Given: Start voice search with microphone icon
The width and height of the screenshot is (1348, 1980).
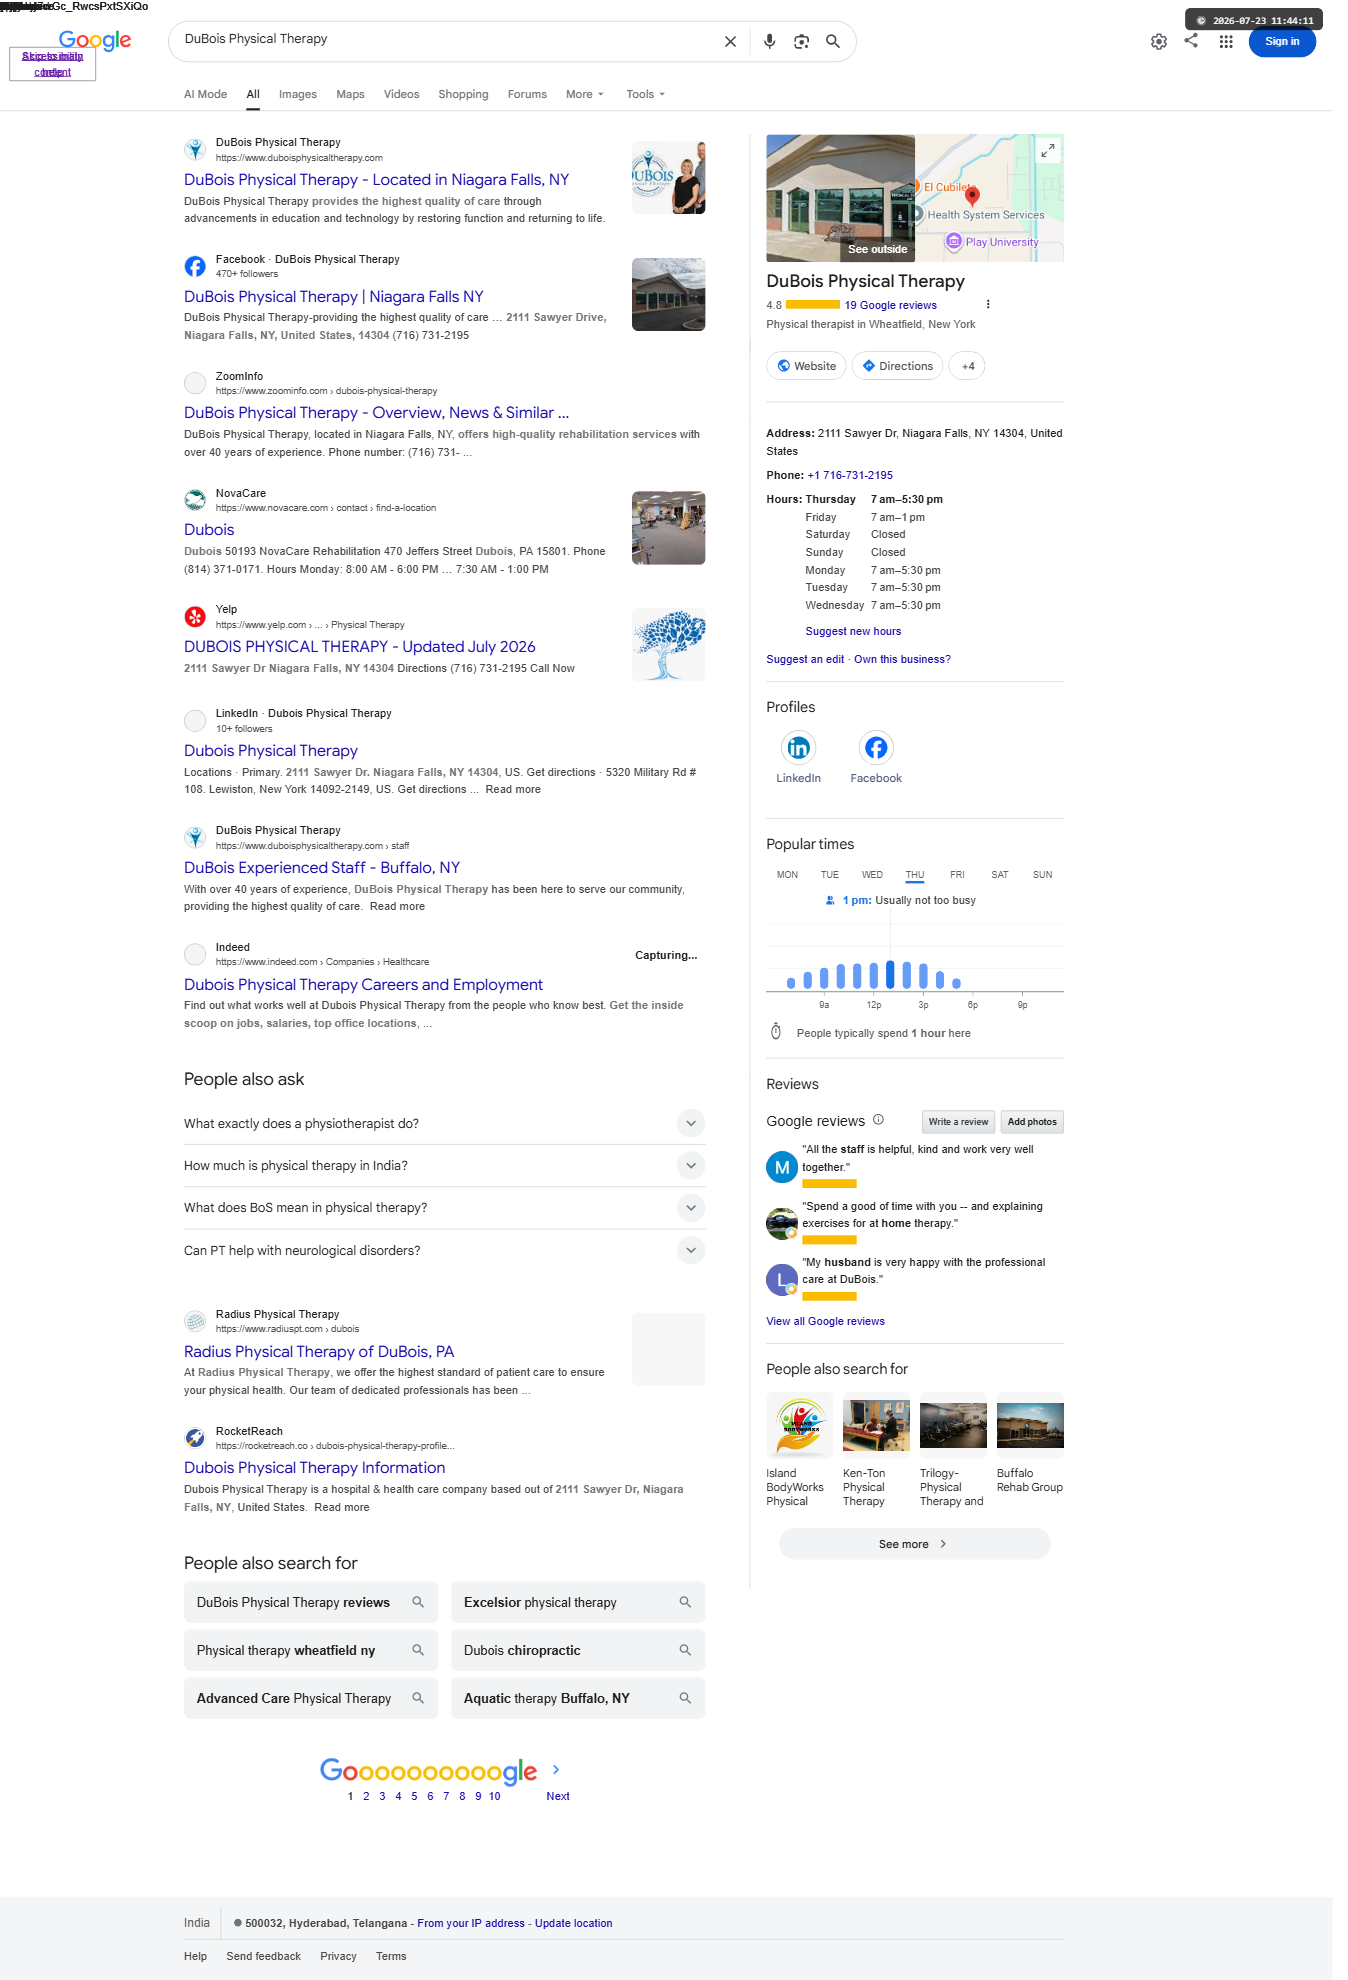Looking at the screenshot, I should 769,42.
